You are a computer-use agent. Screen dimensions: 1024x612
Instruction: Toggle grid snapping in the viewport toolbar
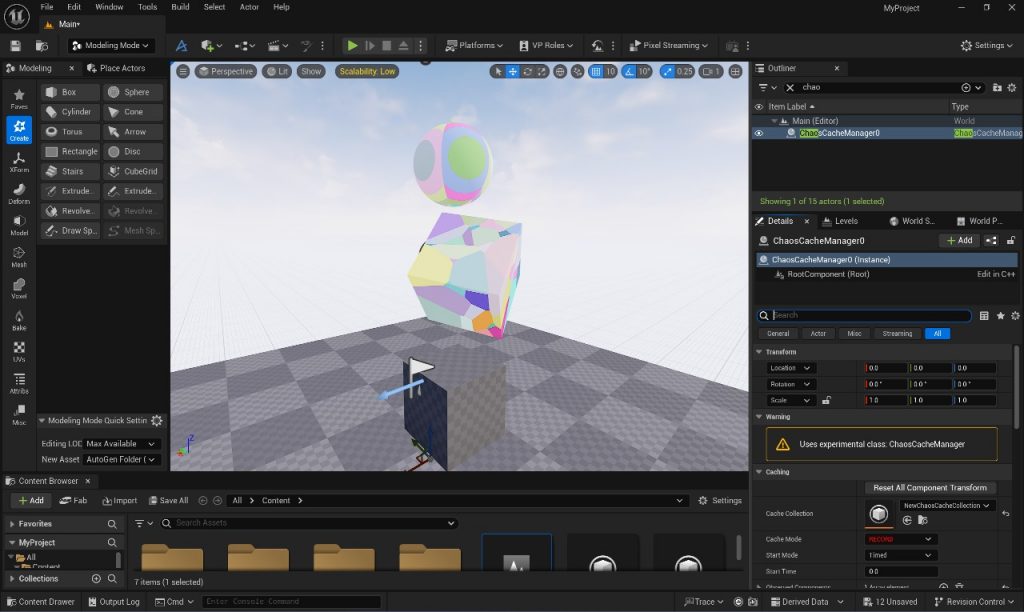click(595, 71)
